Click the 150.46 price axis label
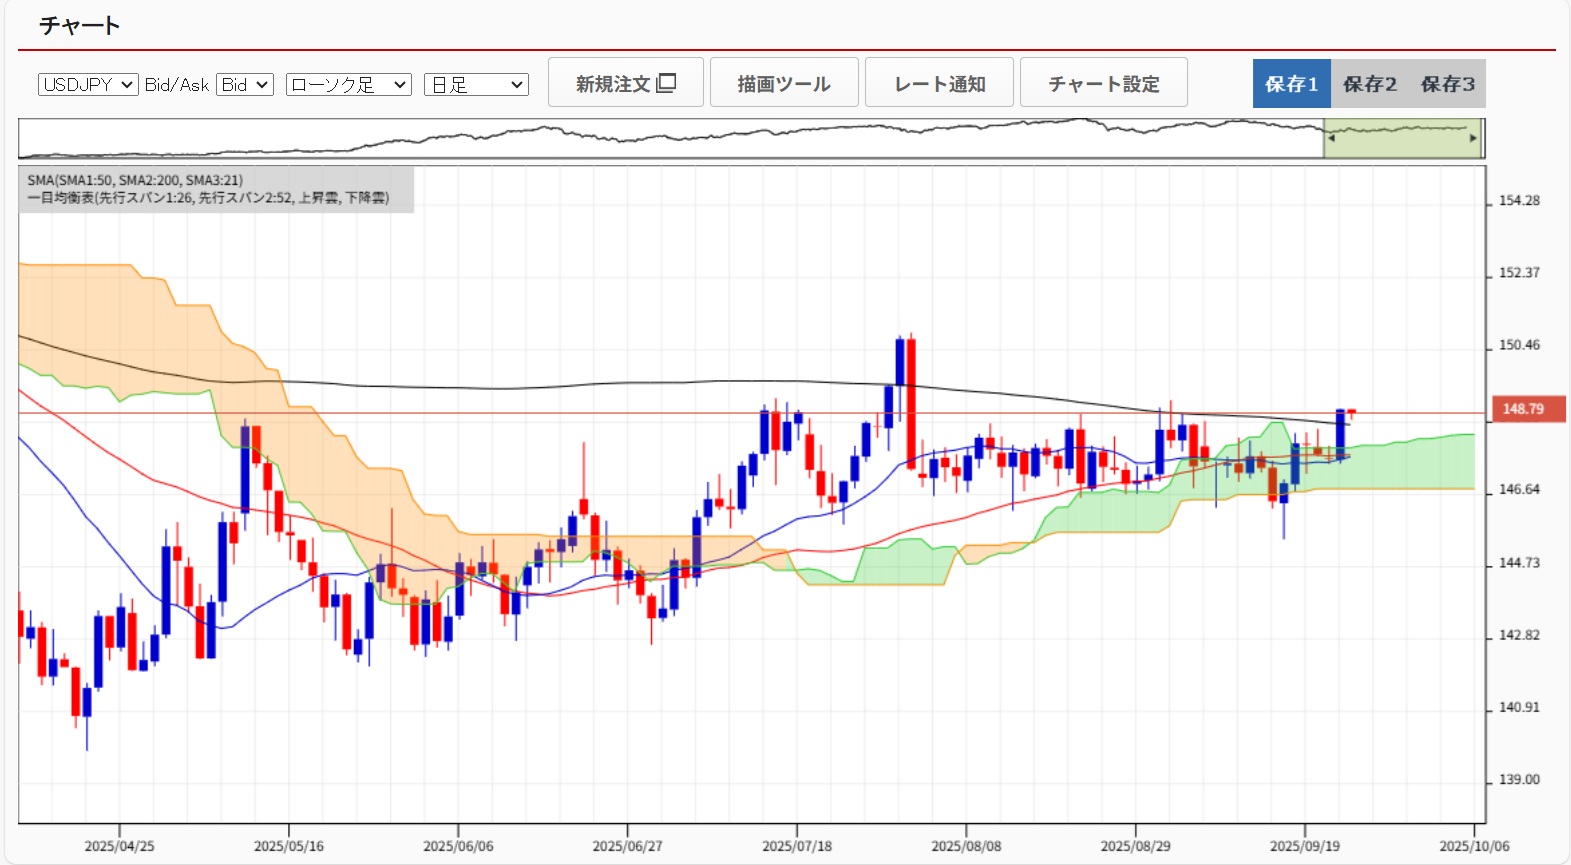 pos(1519,346)
